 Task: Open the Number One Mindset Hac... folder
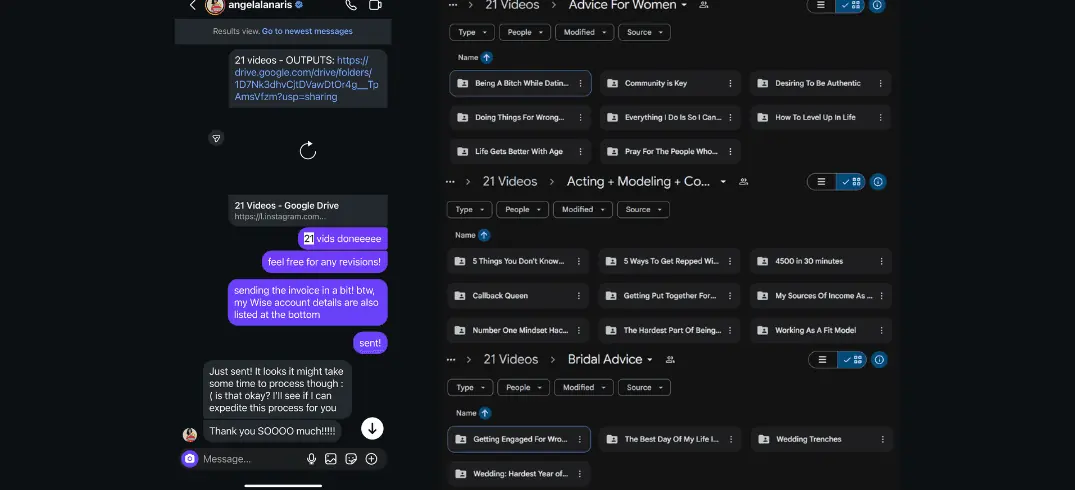coord(518,330)
